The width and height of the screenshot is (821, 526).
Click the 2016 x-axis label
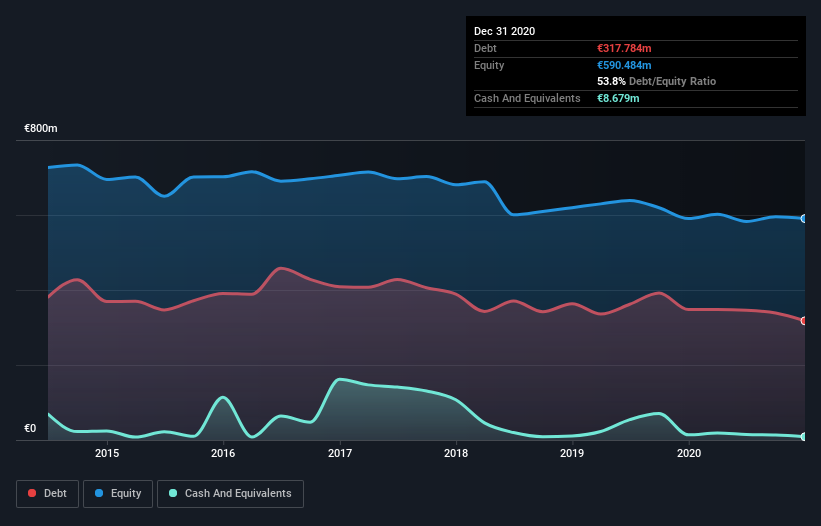point(223,453)
